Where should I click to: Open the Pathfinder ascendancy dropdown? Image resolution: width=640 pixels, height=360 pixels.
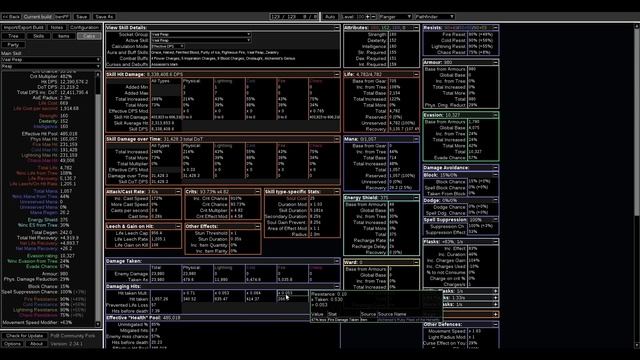[434, 17]
